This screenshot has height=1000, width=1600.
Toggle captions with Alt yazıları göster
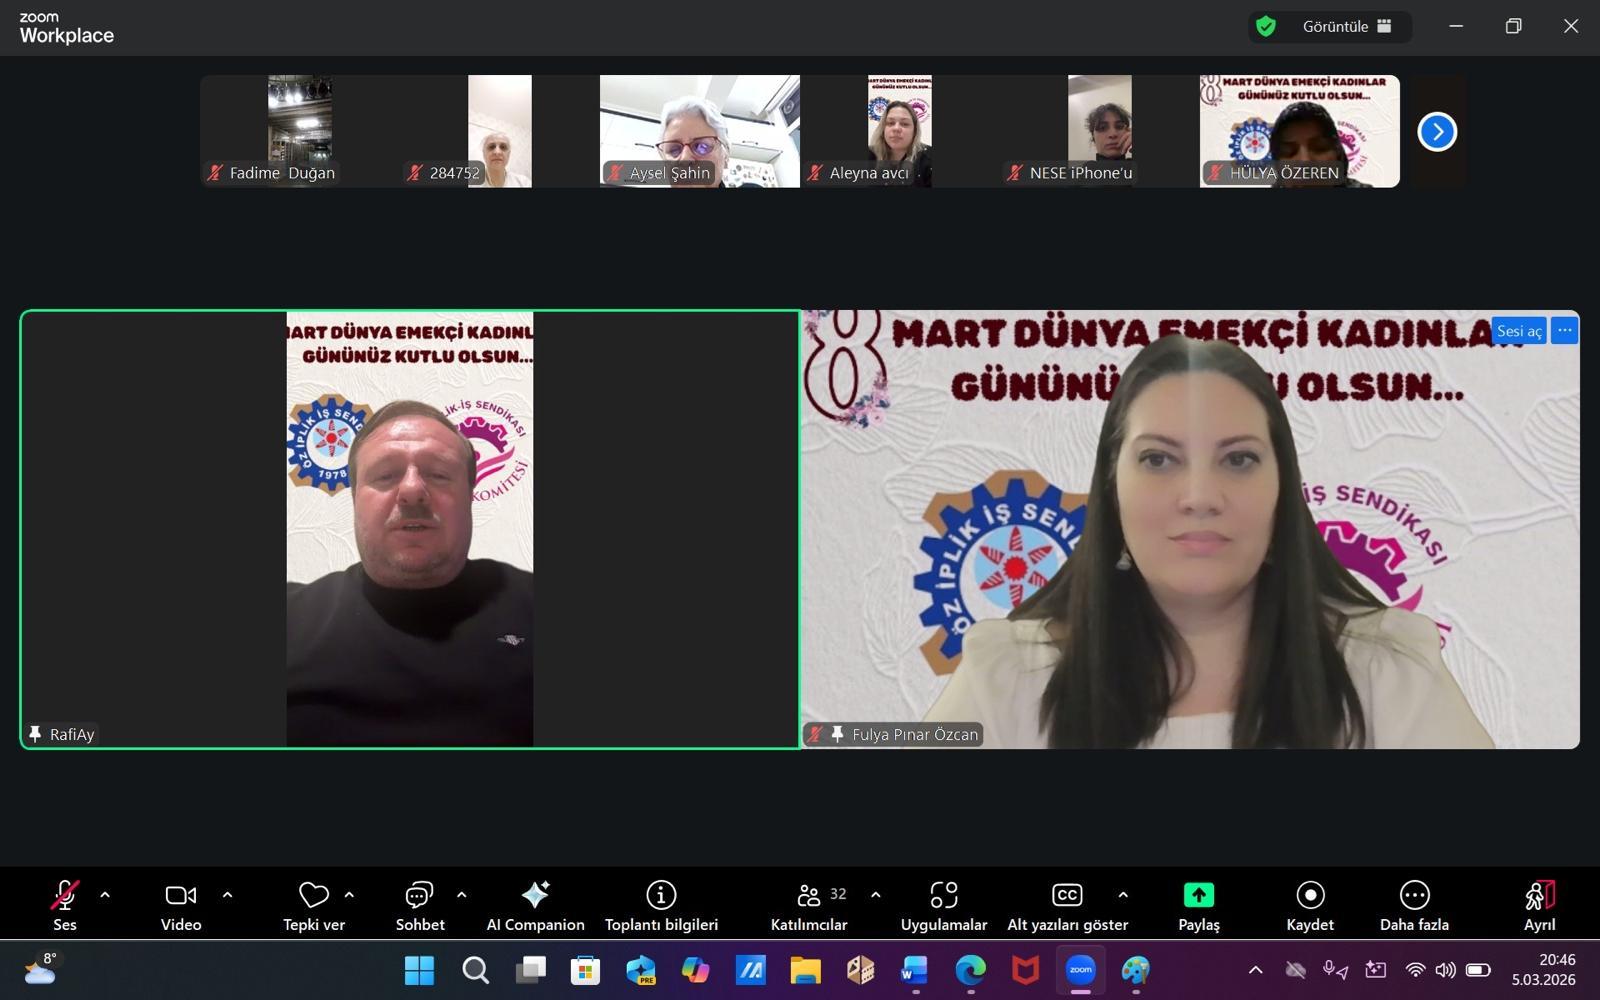pos(1067,904)
